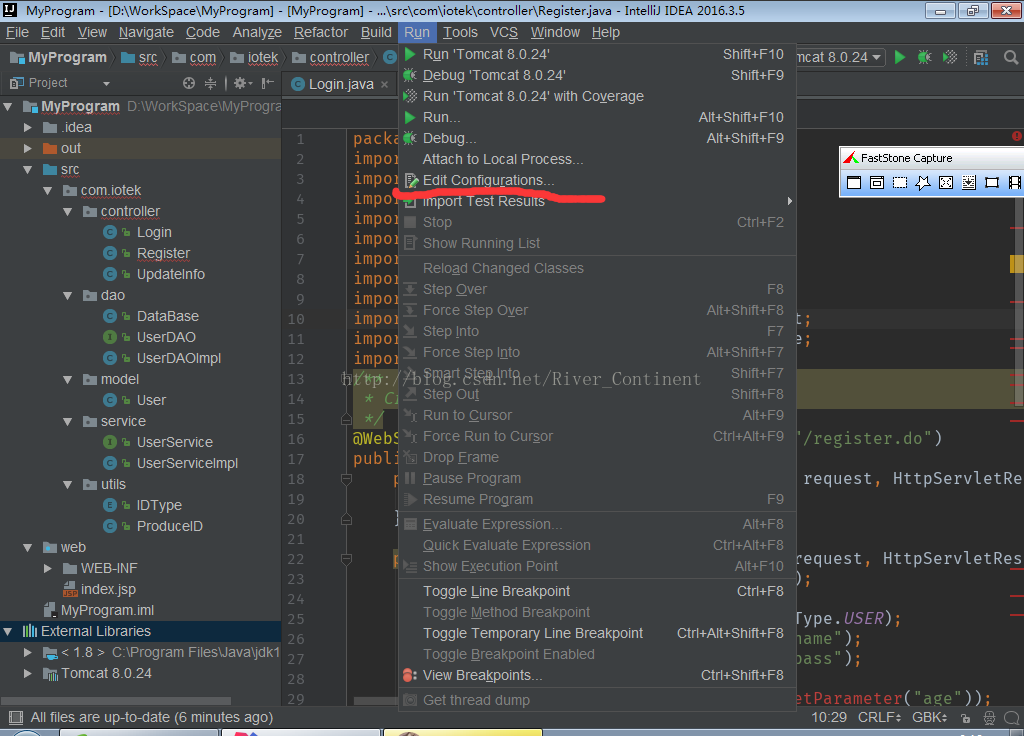
Task: Open the VCS menu
Action: click(504, 32)
